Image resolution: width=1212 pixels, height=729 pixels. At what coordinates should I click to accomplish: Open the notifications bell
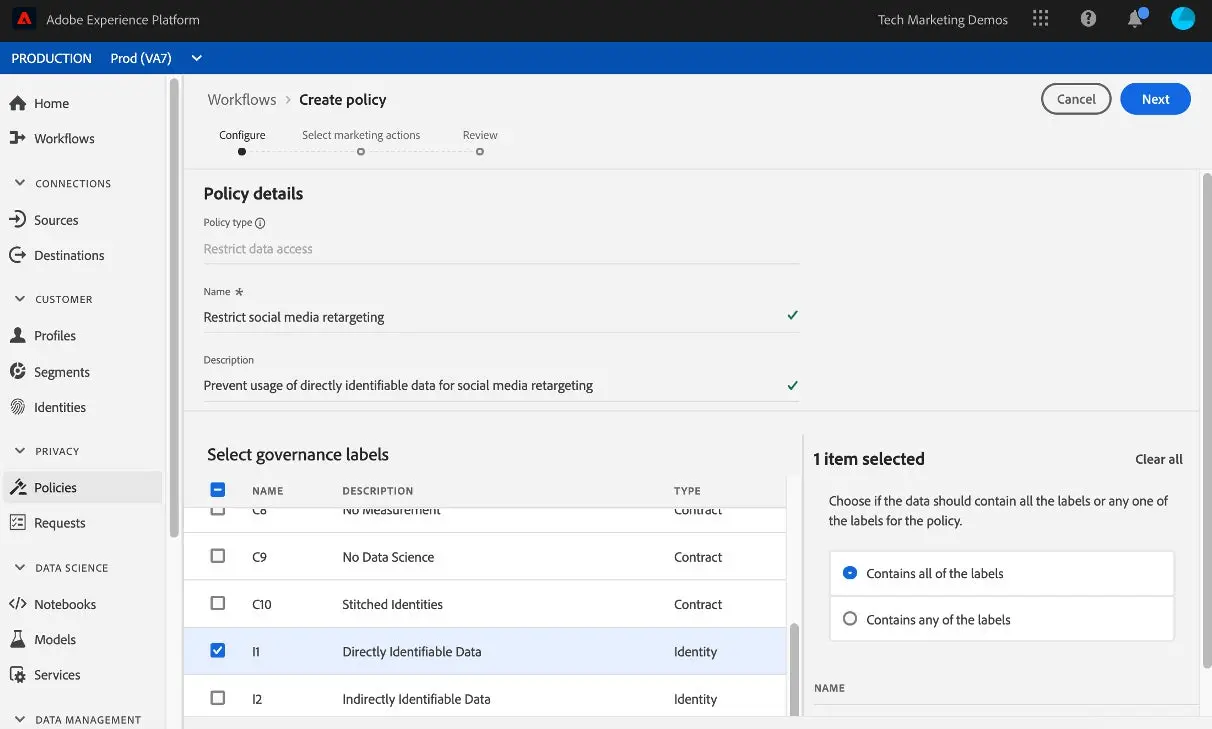tap(1135, 18)
